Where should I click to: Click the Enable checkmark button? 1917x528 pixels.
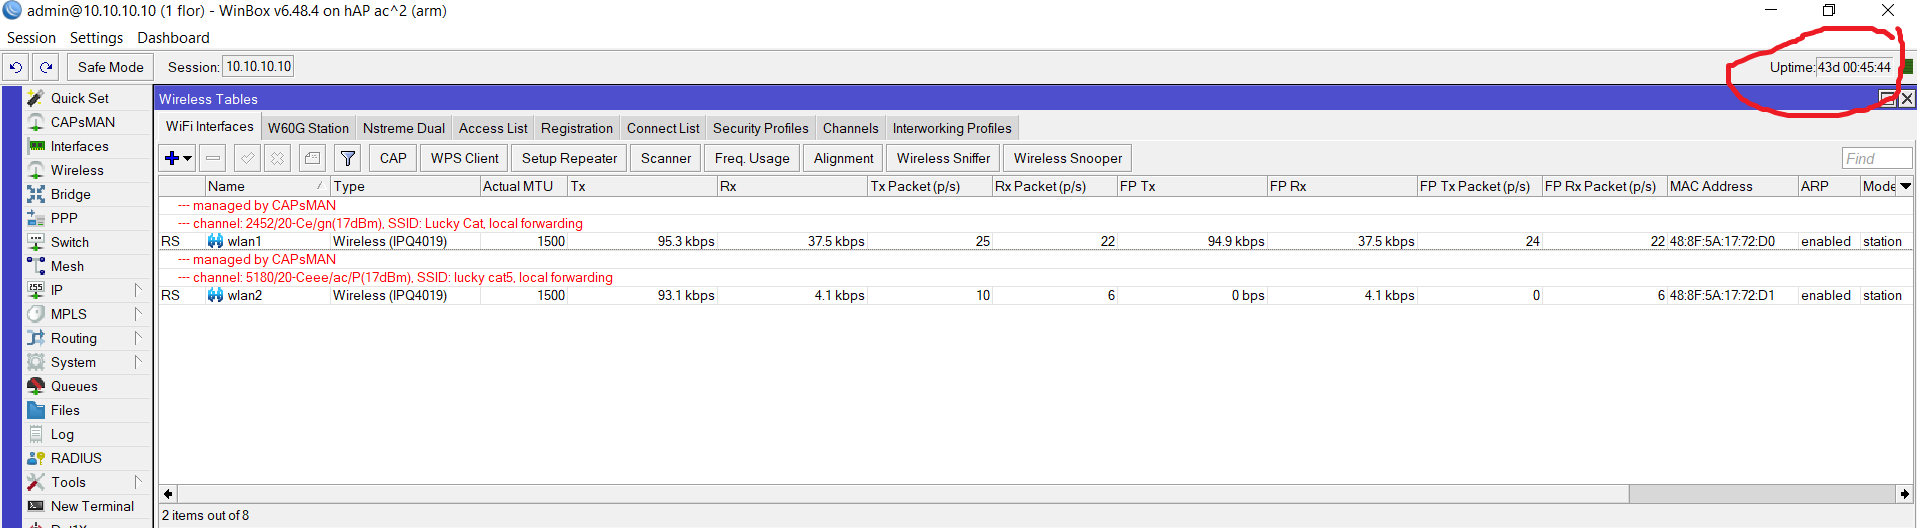click(247, 158)
